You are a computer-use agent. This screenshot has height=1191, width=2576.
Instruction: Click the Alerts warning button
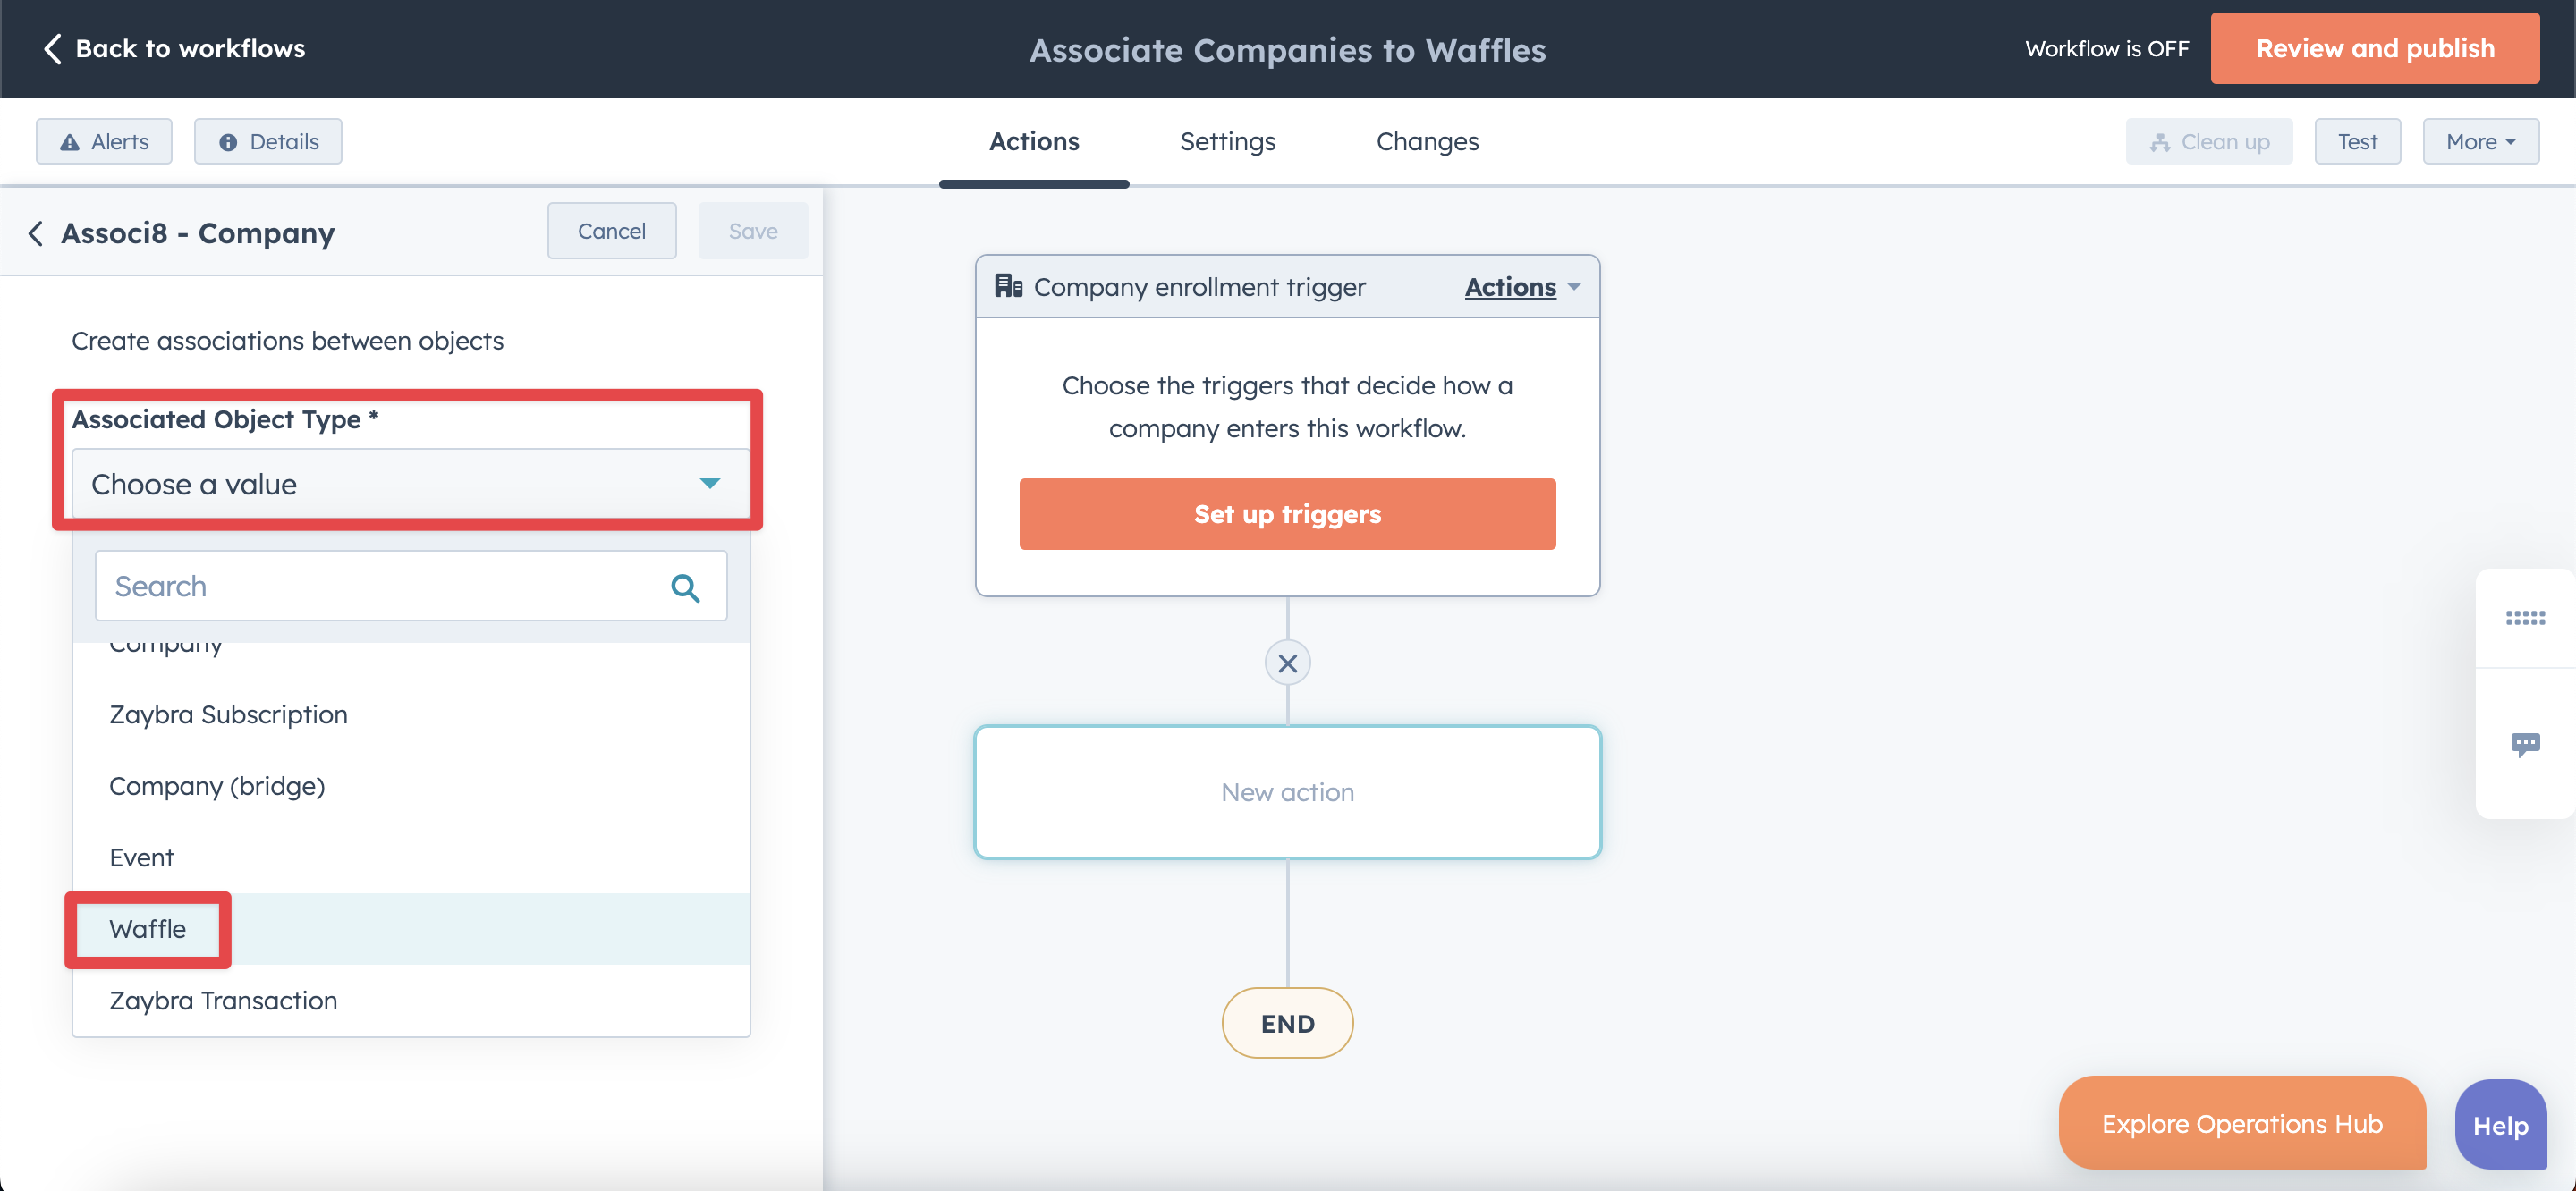pyautogui.click(x=104, y=142)
